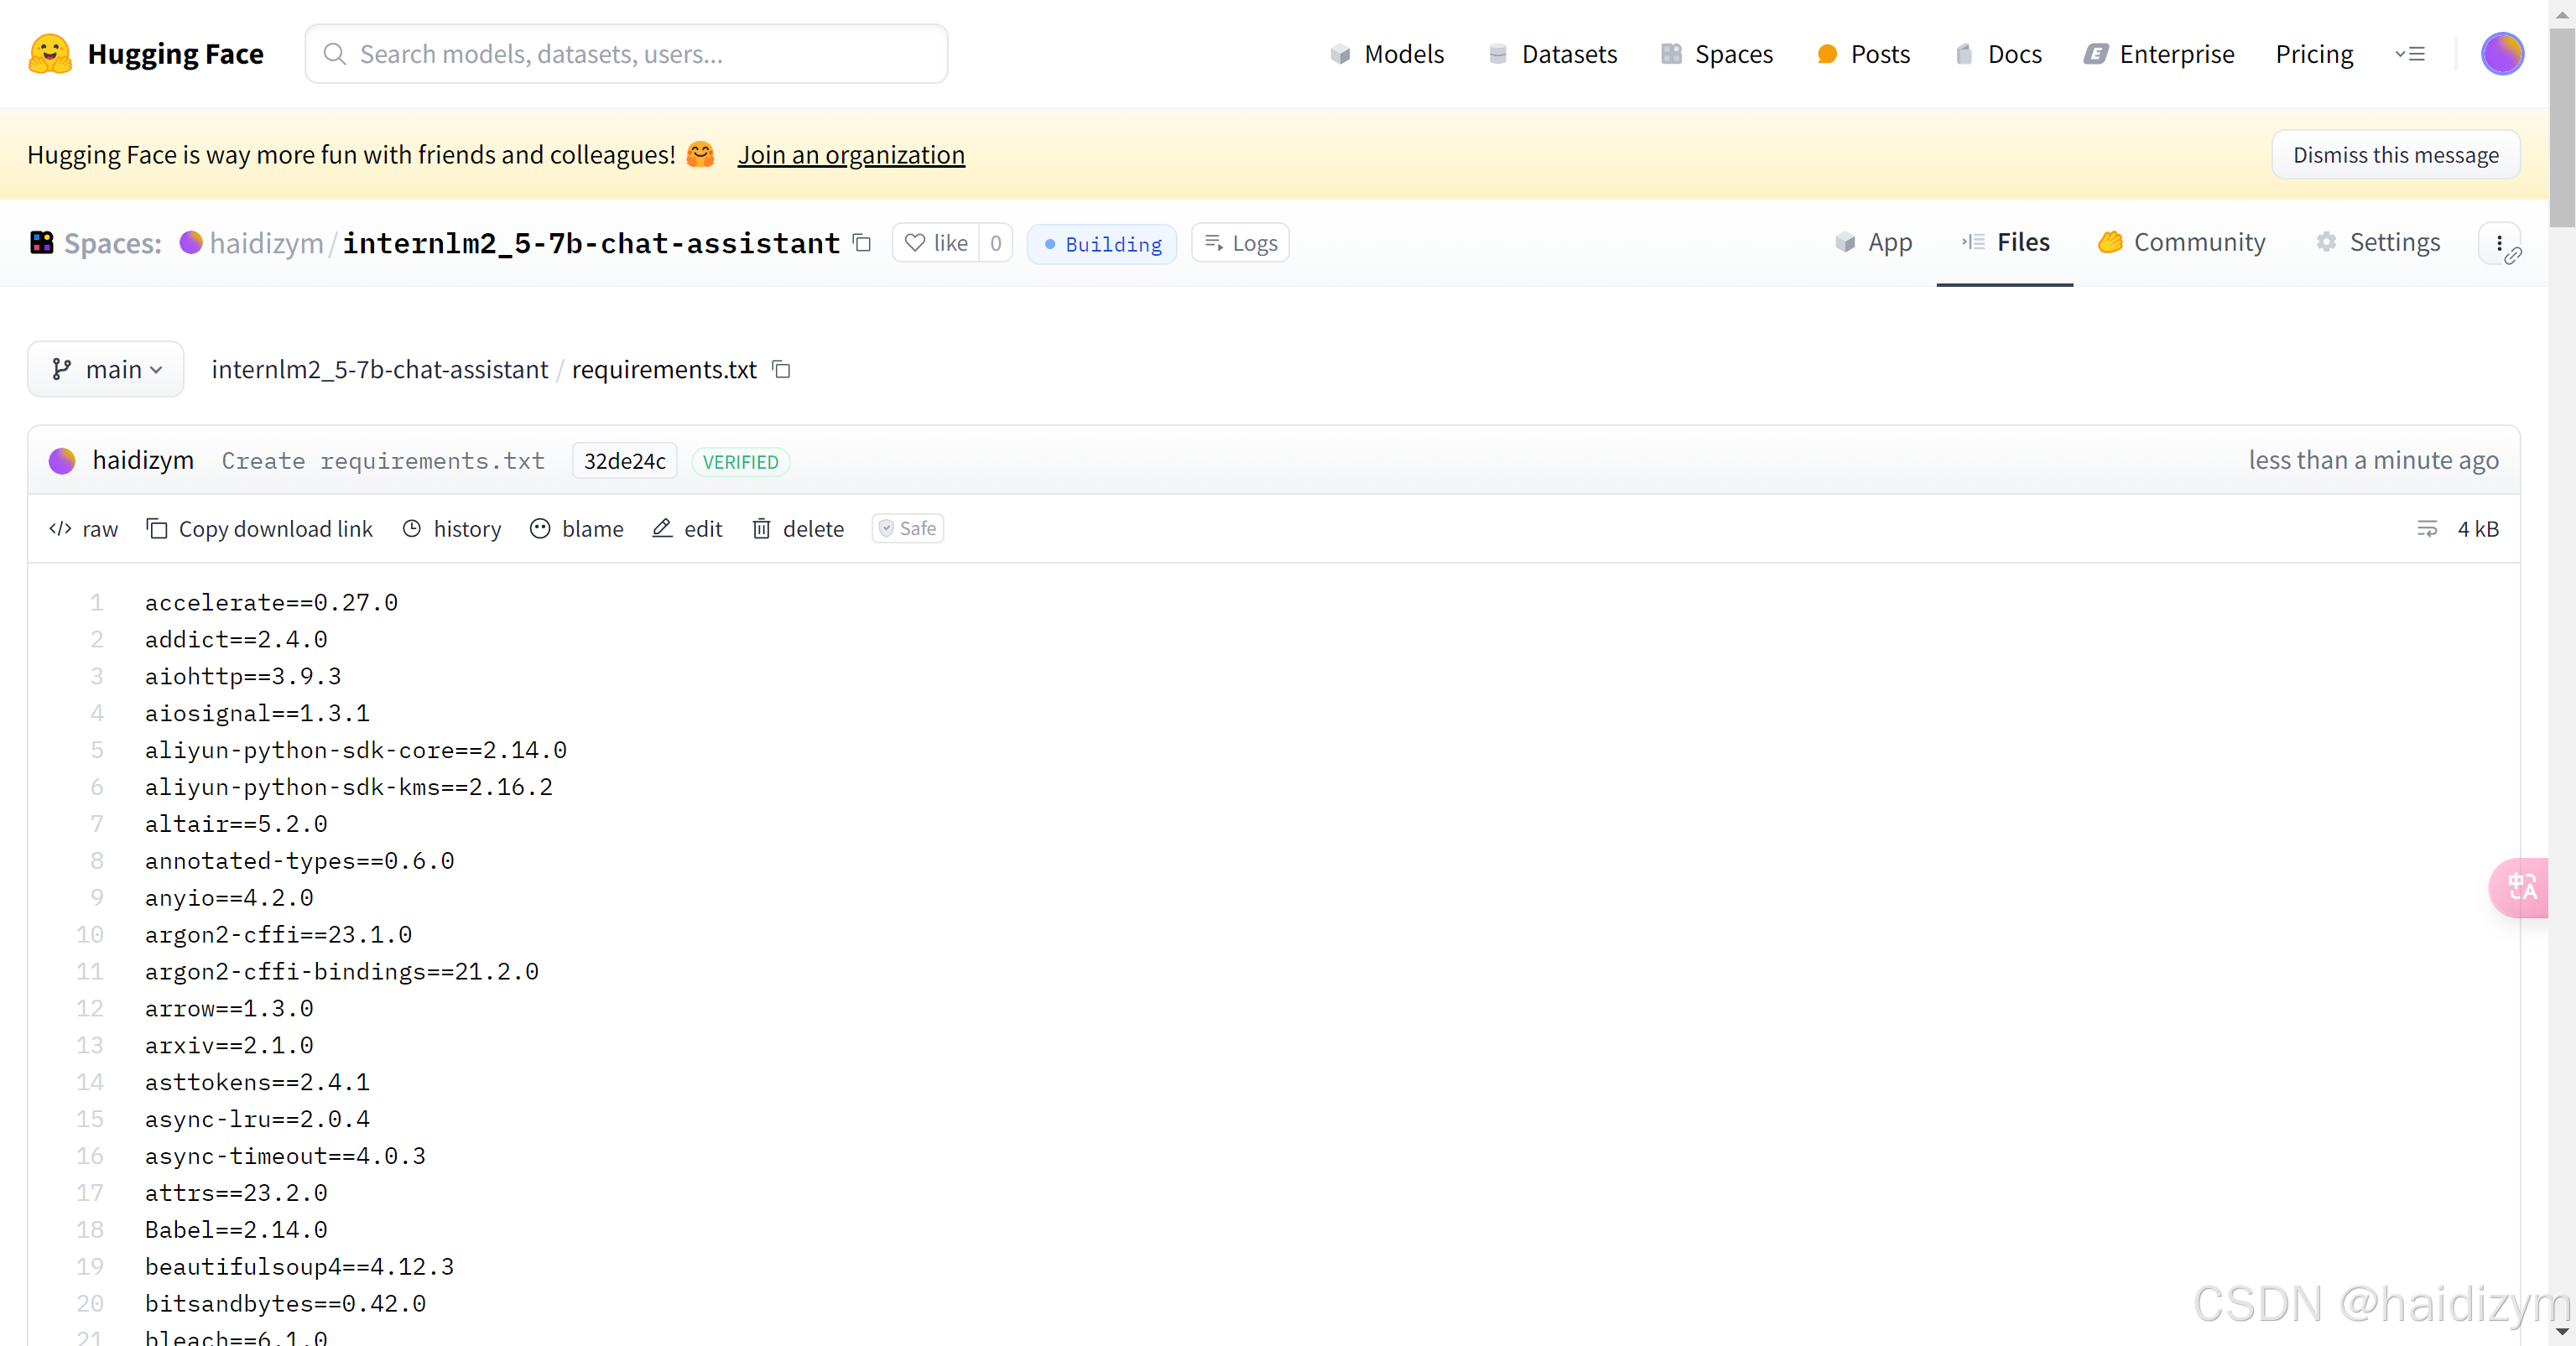Click the line bitsandbytes==0.42.0

(285, 1304)
